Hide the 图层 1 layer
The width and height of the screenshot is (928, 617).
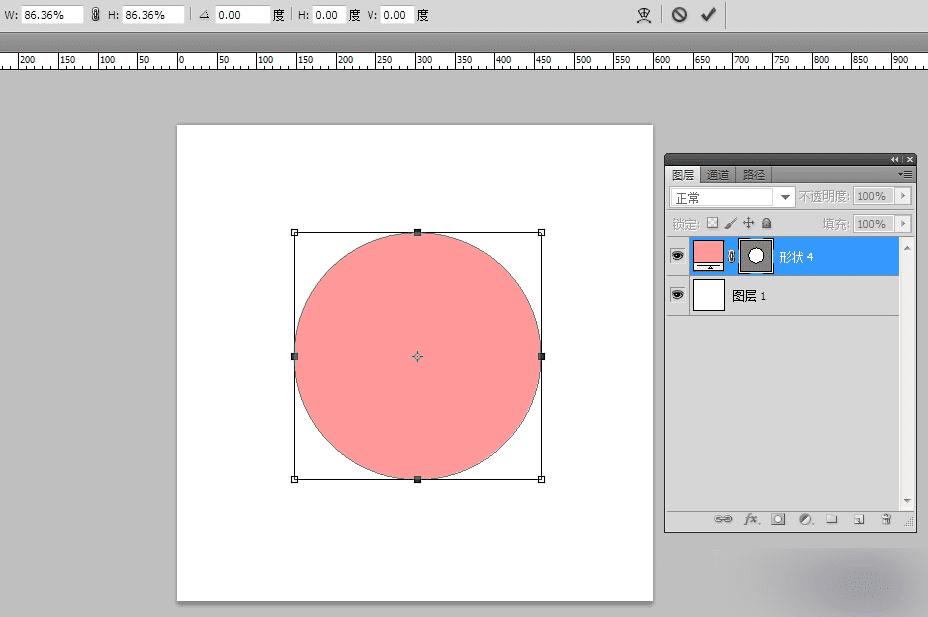[677, 295]
